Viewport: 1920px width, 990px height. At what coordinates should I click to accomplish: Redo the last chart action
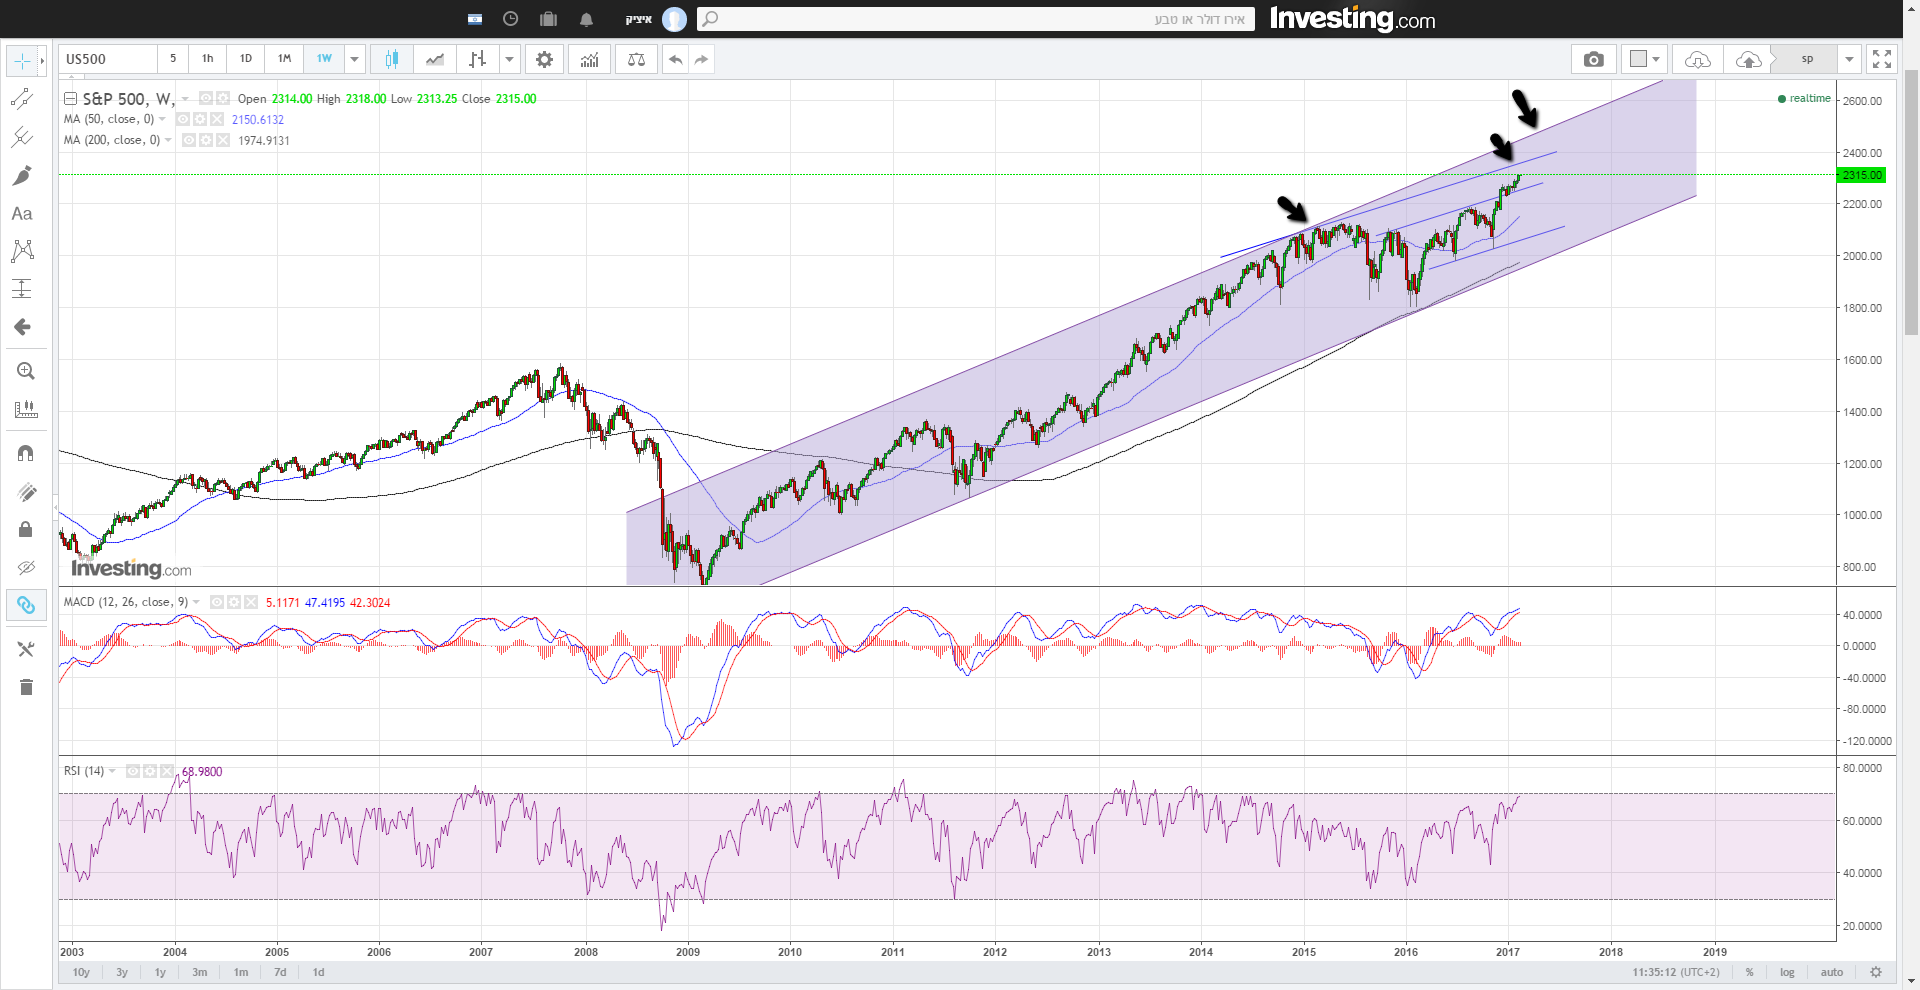(702, 60)
